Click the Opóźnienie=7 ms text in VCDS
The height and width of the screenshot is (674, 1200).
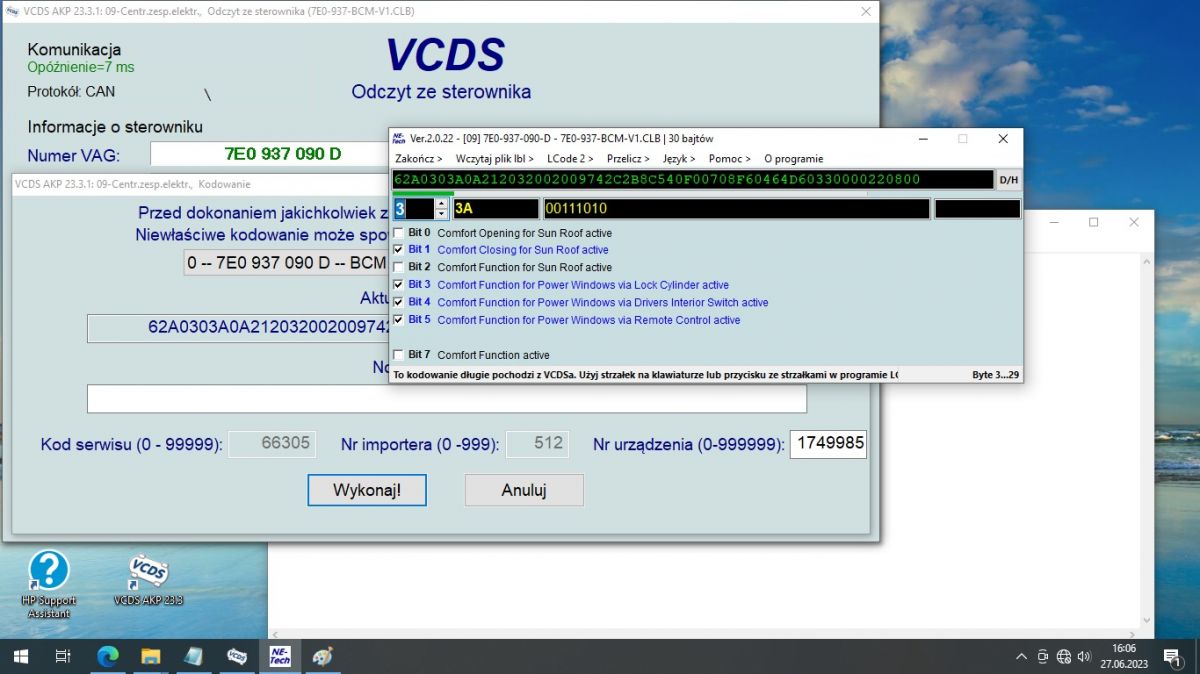click(x=81, y=67)
